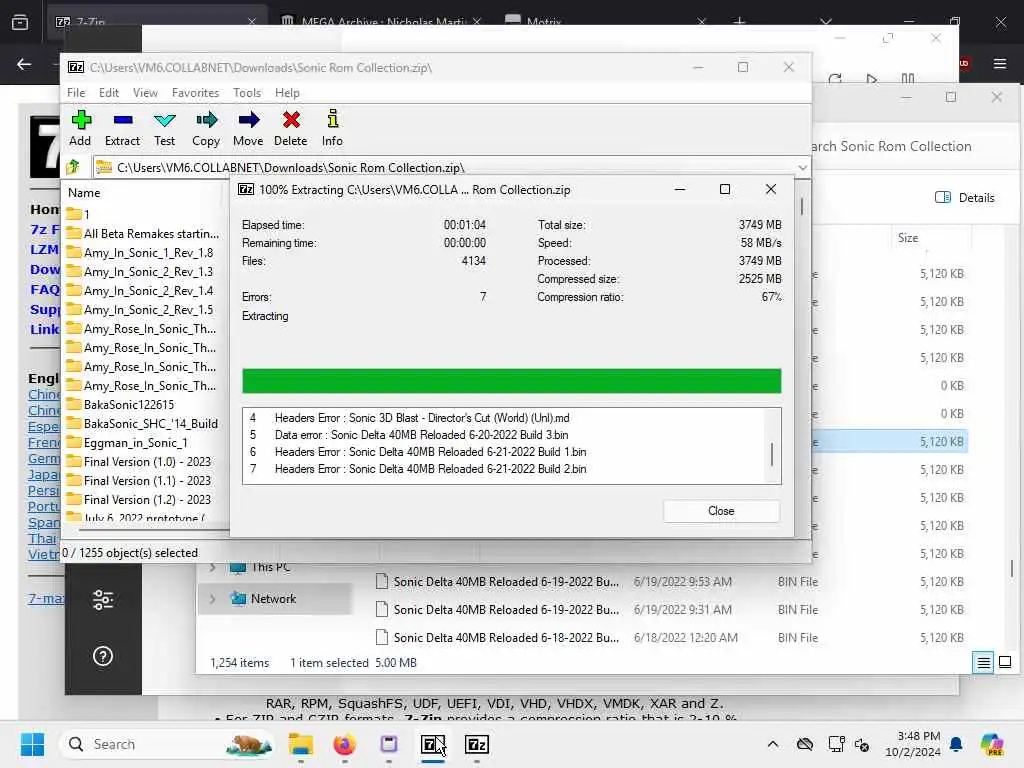Click the settings sliders icon in dark sidebar

pos(103,600)
